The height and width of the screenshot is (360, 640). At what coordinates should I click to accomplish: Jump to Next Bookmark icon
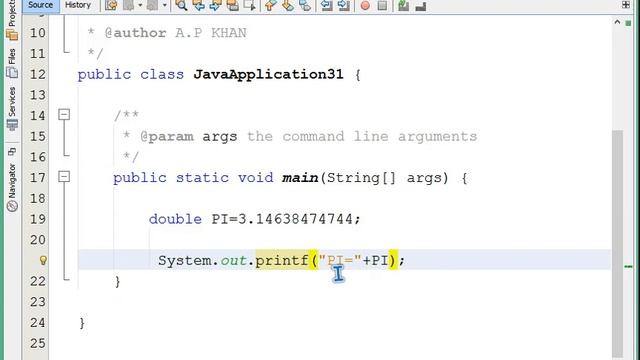[x=287, y=5]
